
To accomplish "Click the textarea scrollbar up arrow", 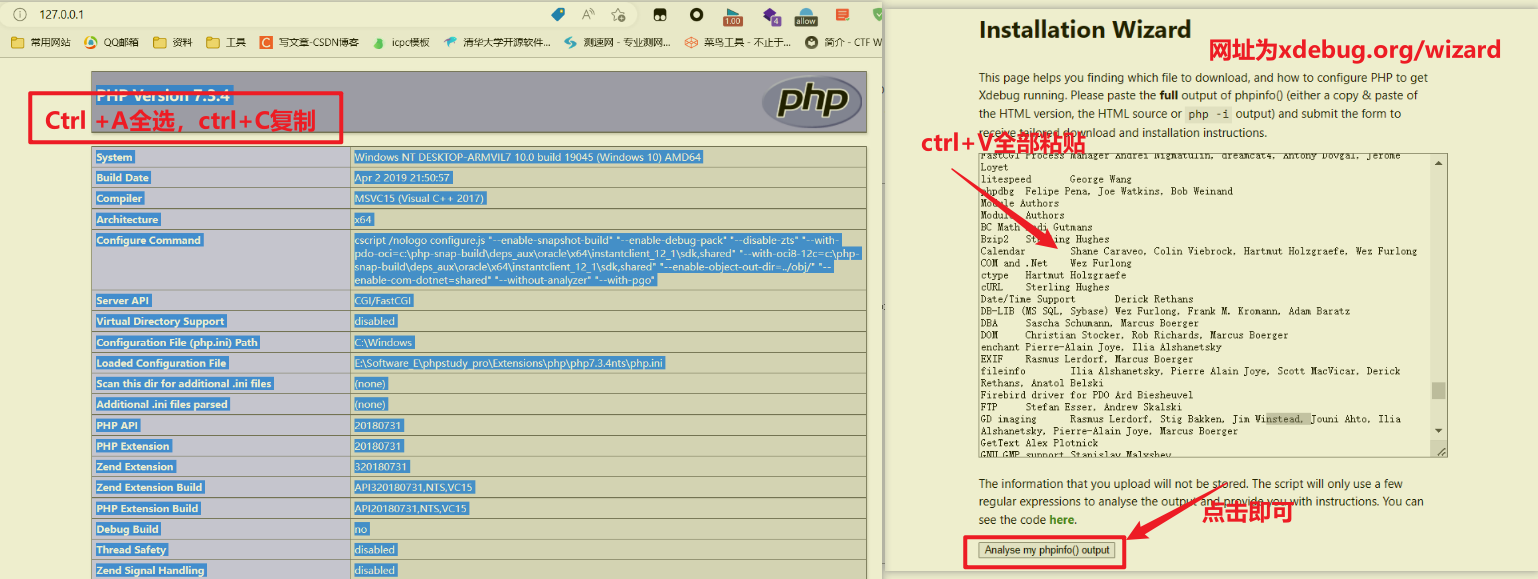I will pyautogui.click(x=1439, y=162).
